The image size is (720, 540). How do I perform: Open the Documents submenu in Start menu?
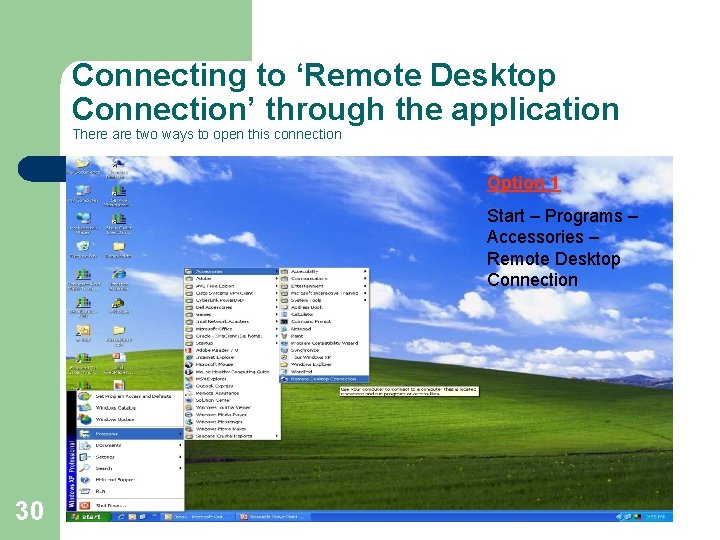coord(130,445)
